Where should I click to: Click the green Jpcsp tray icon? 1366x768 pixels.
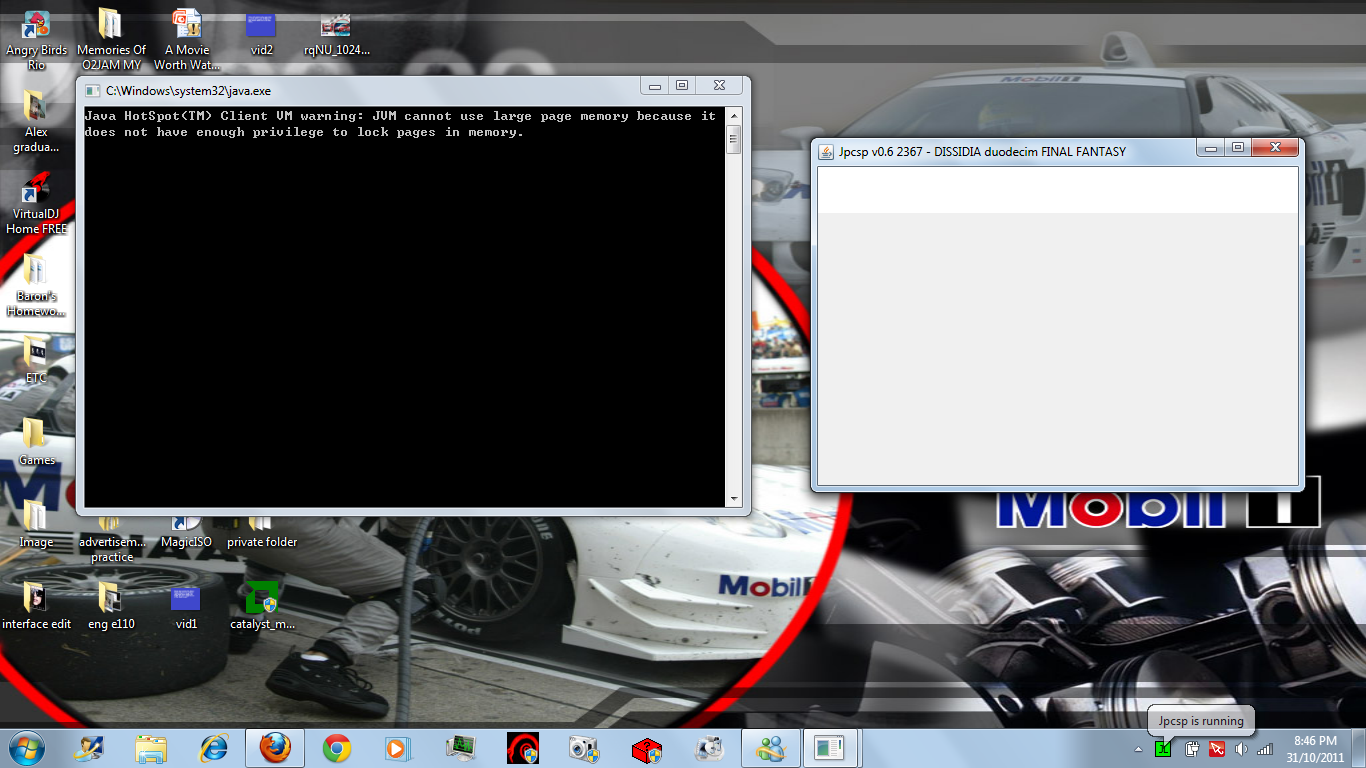pos(1163,748)
